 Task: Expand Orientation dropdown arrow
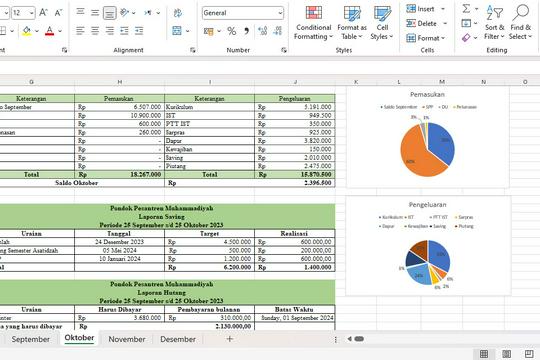tap(134, 13)
